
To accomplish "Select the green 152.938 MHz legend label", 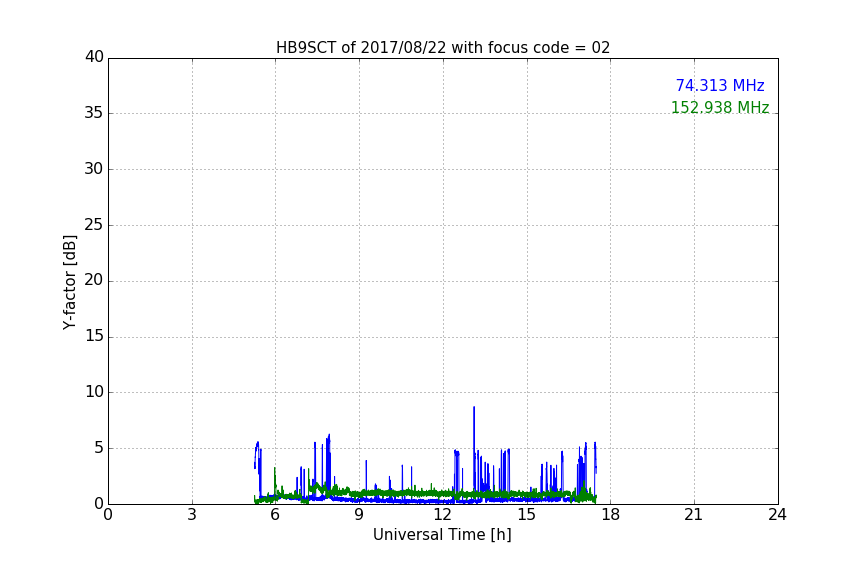I will tap(720, 107).
